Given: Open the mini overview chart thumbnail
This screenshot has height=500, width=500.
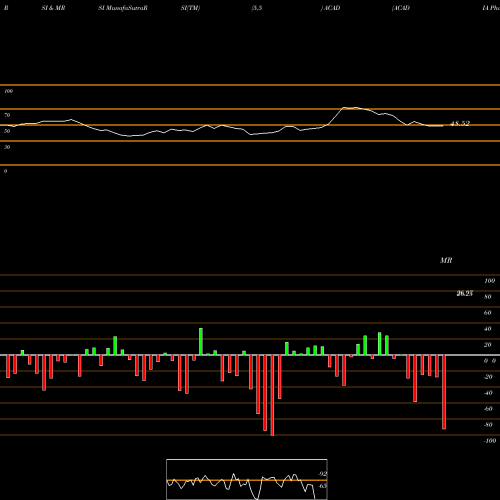Looking at the screenshot, I should pos(247,479).
